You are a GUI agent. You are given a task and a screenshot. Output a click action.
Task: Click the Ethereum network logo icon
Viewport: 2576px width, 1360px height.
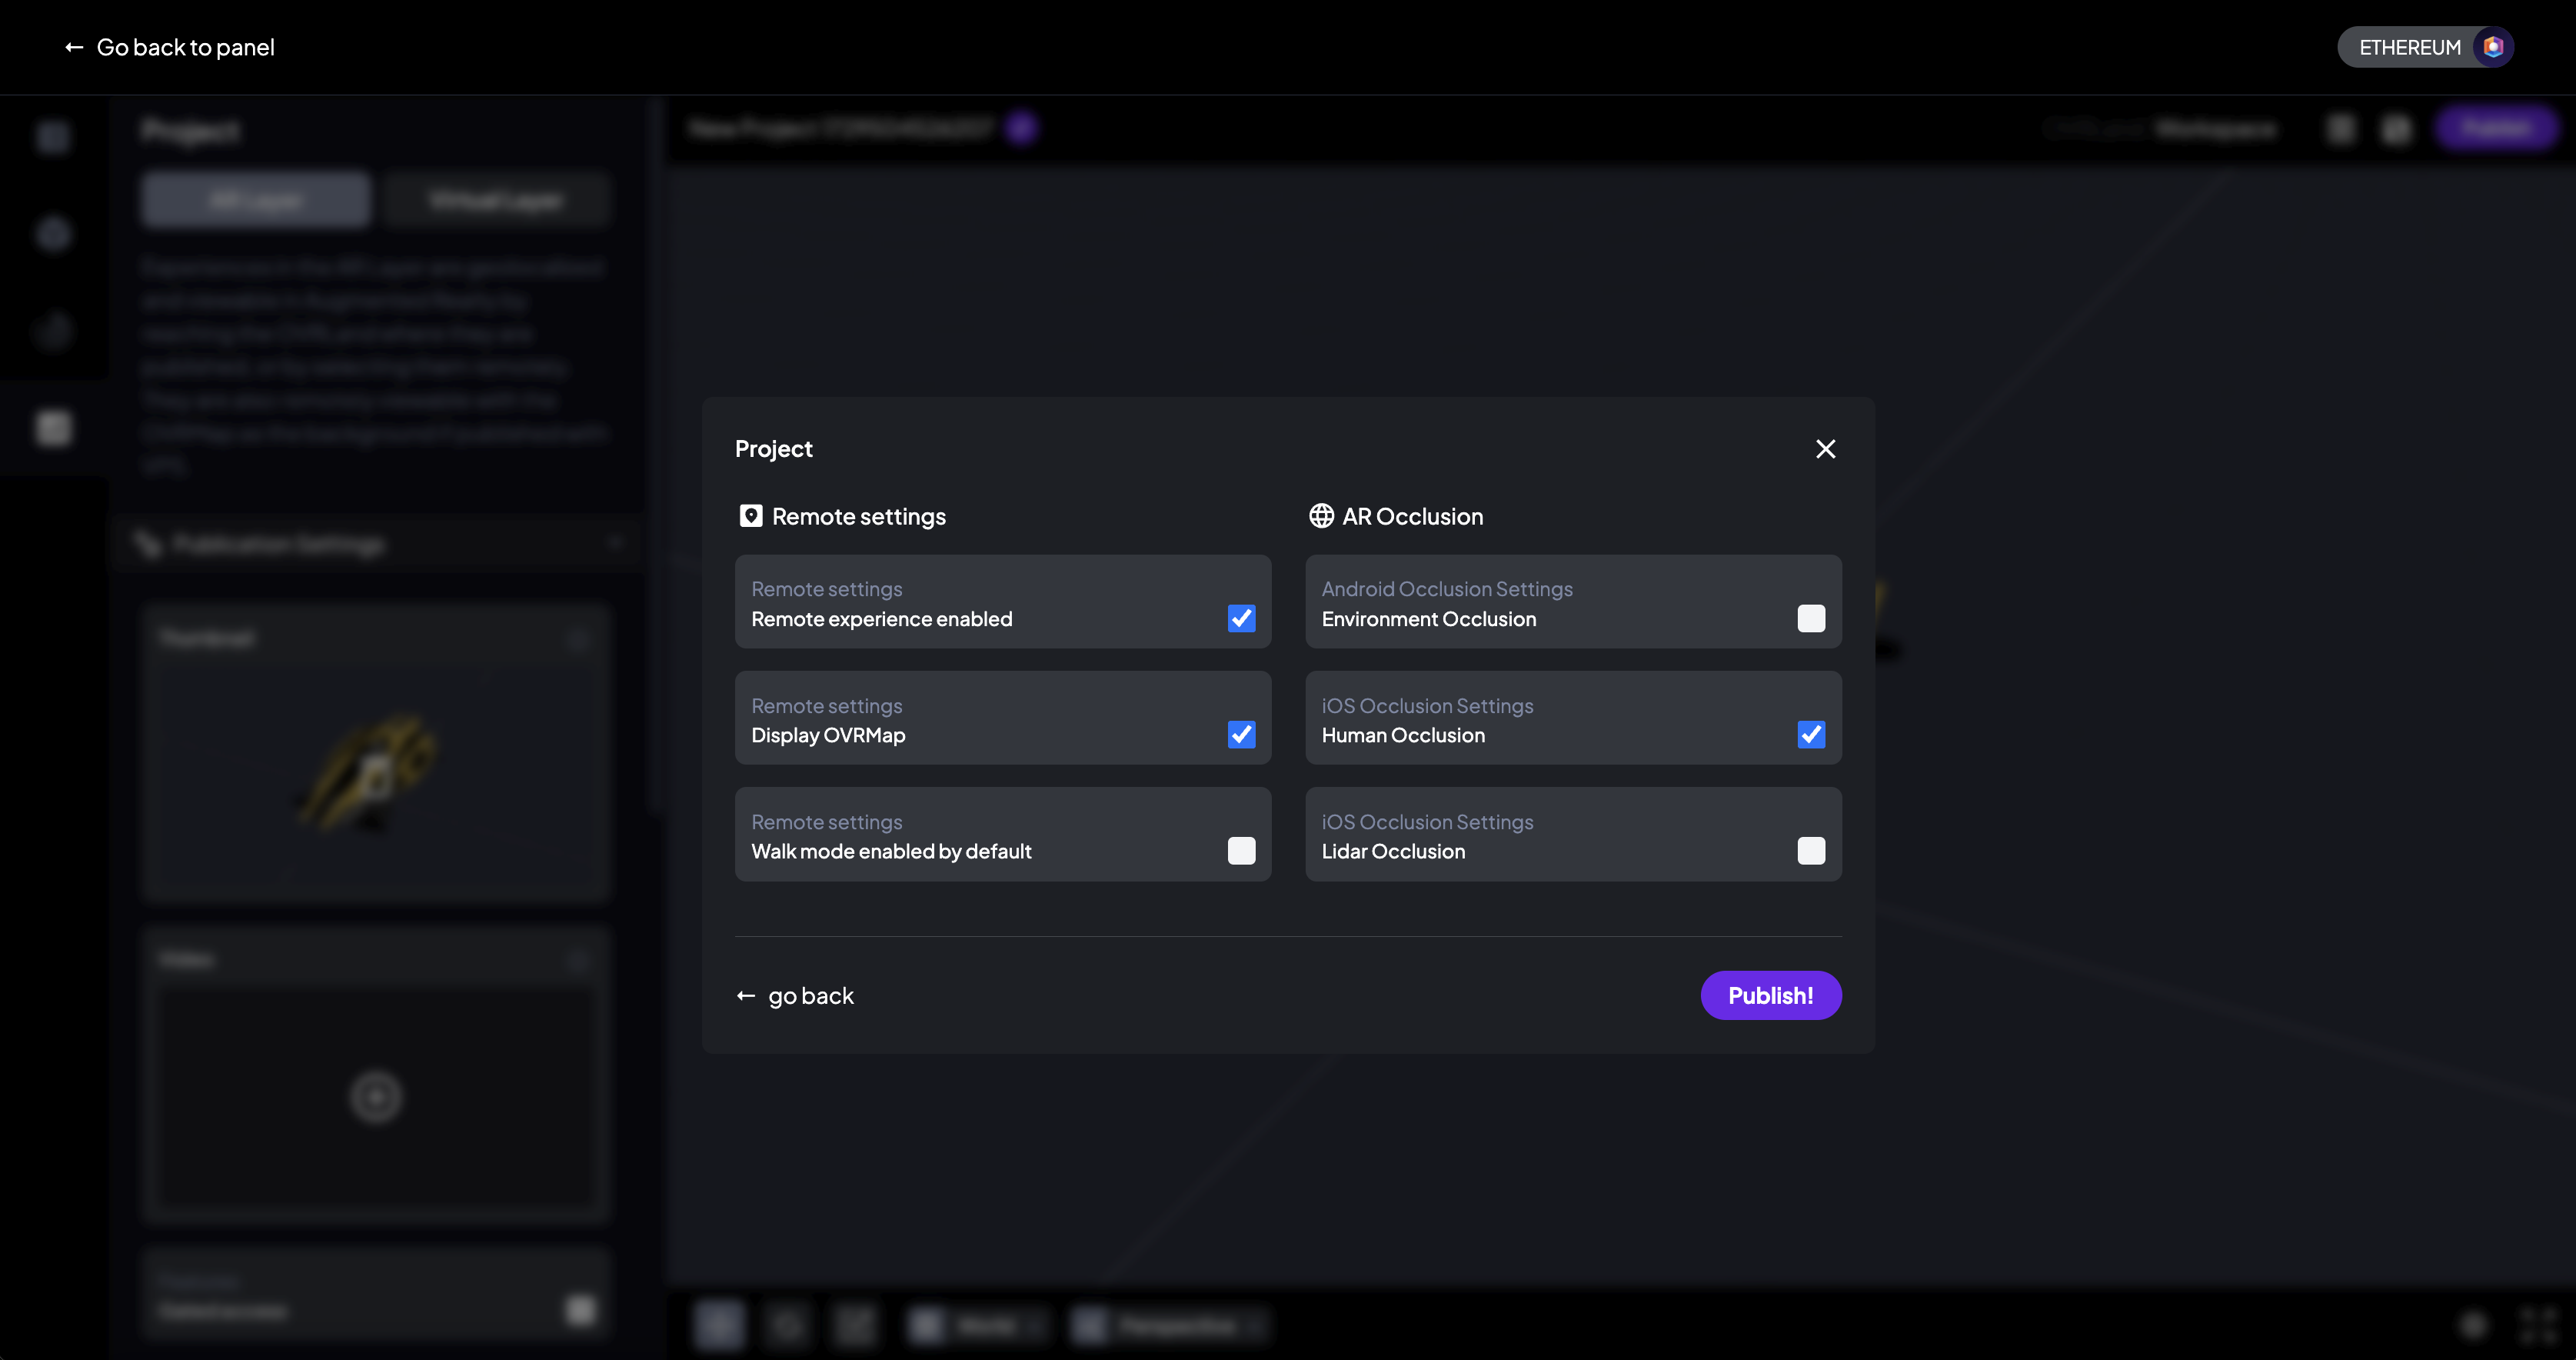click(2493, 47)
